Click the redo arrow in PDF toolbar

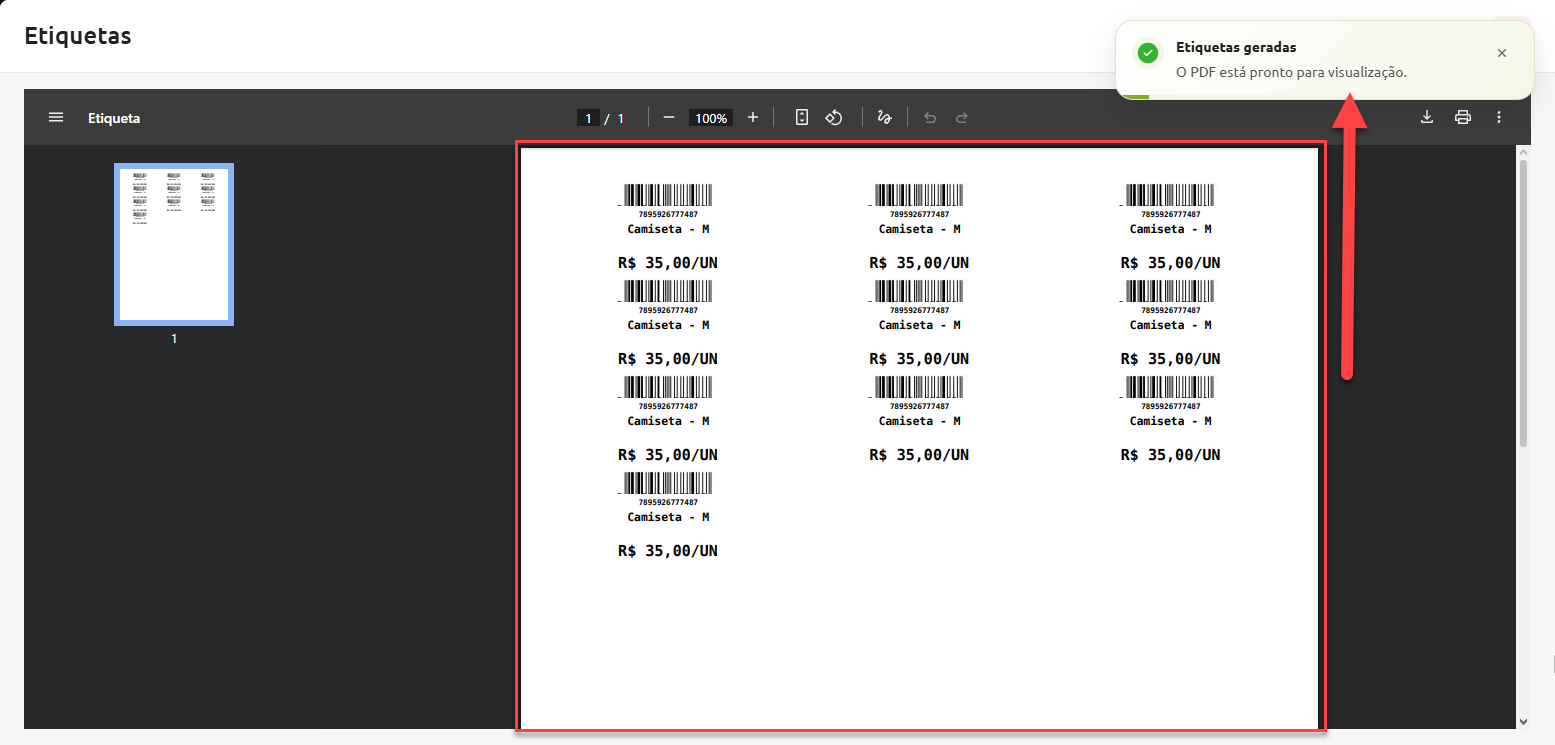click(962, 118)
